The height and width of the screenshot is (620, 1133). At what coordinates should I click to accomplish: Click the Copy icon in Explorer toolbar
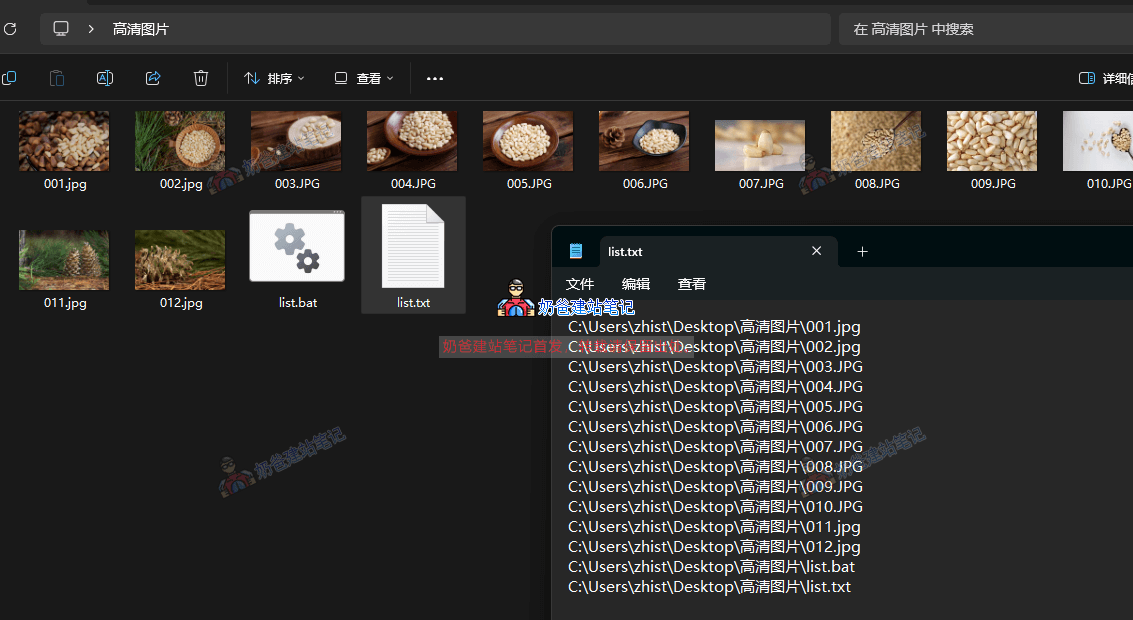[9, 78]
